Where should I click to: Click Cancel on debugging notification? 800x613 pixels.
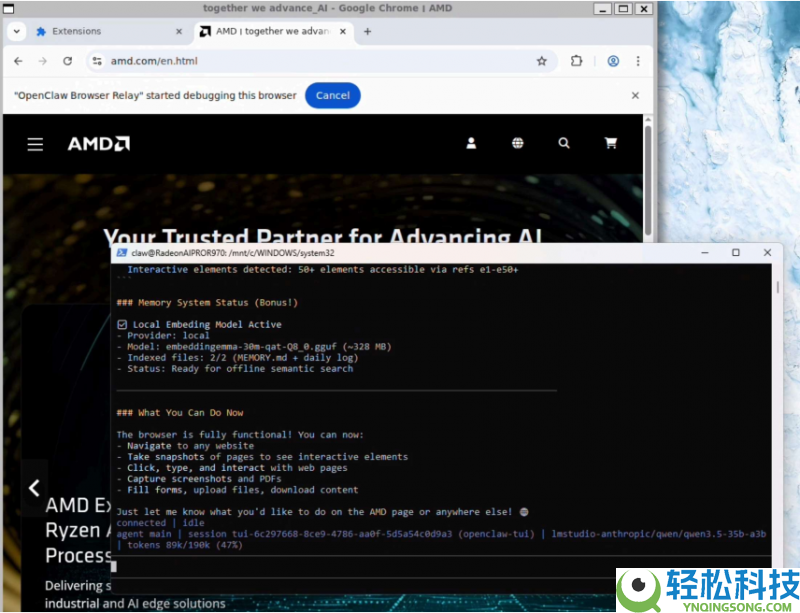pos(333,95)
